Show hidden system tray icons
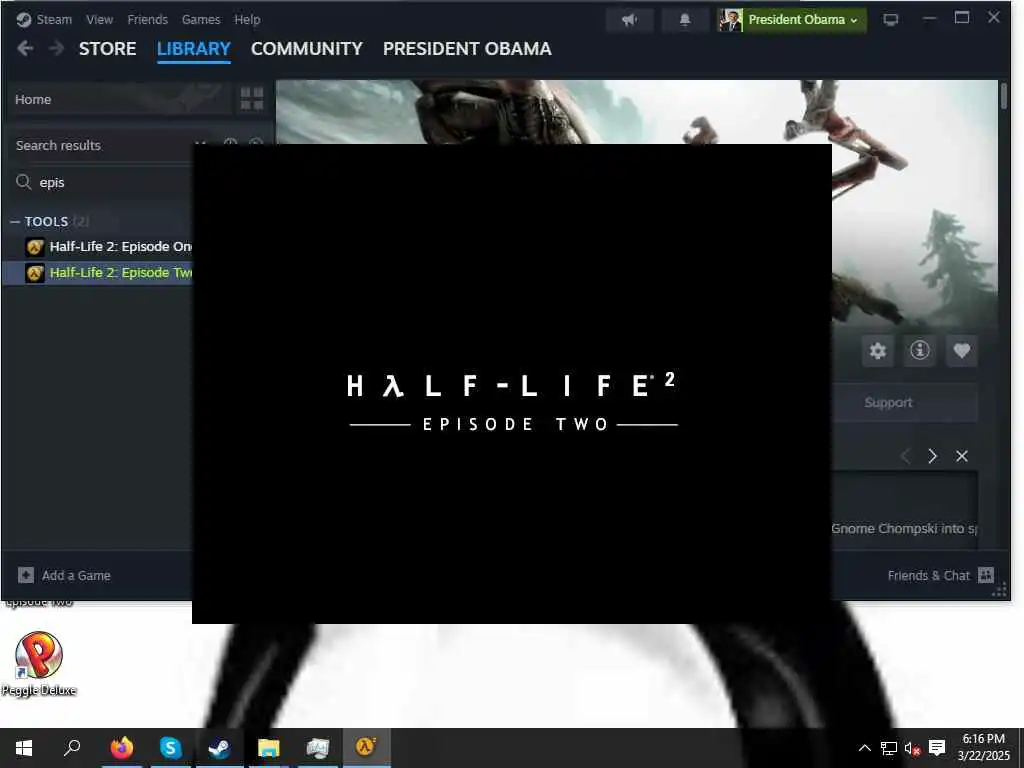 click(x=864, y=748)
